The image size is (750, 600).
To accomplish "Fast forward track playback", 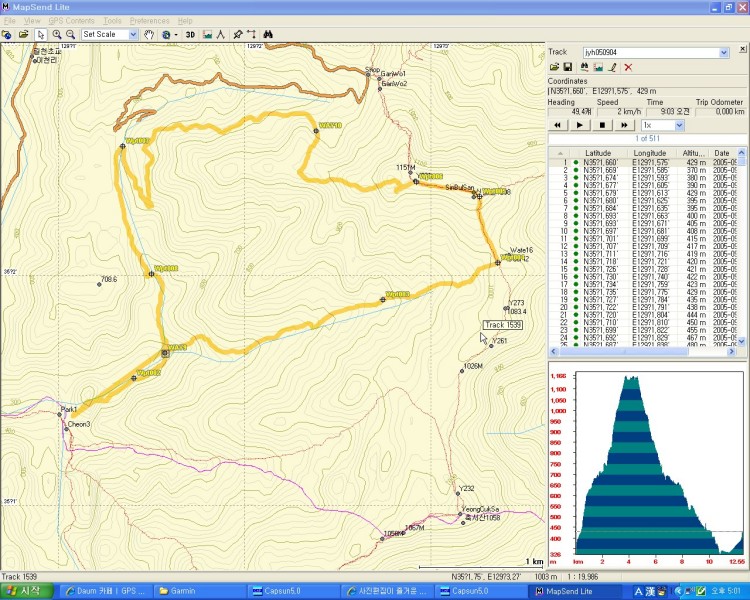I will click(624, 125).
